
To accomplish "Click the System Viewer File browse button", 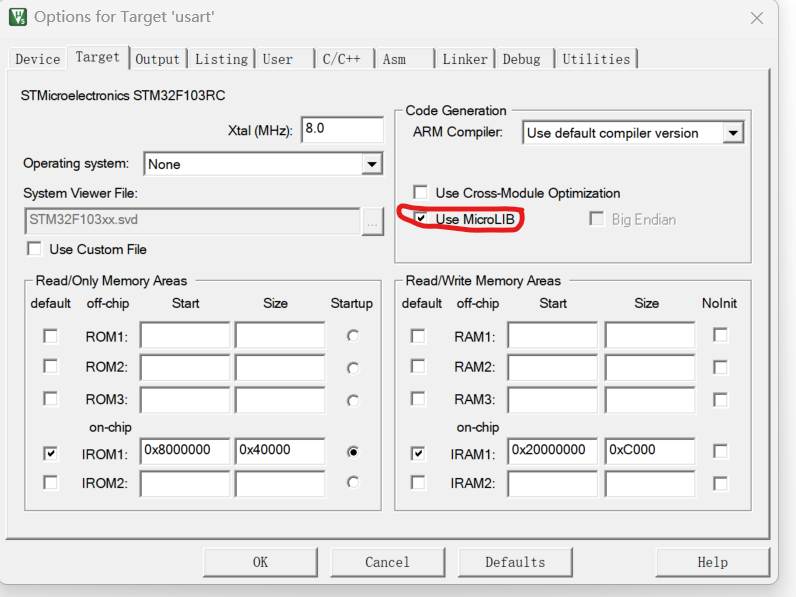I will coord(372,222).
